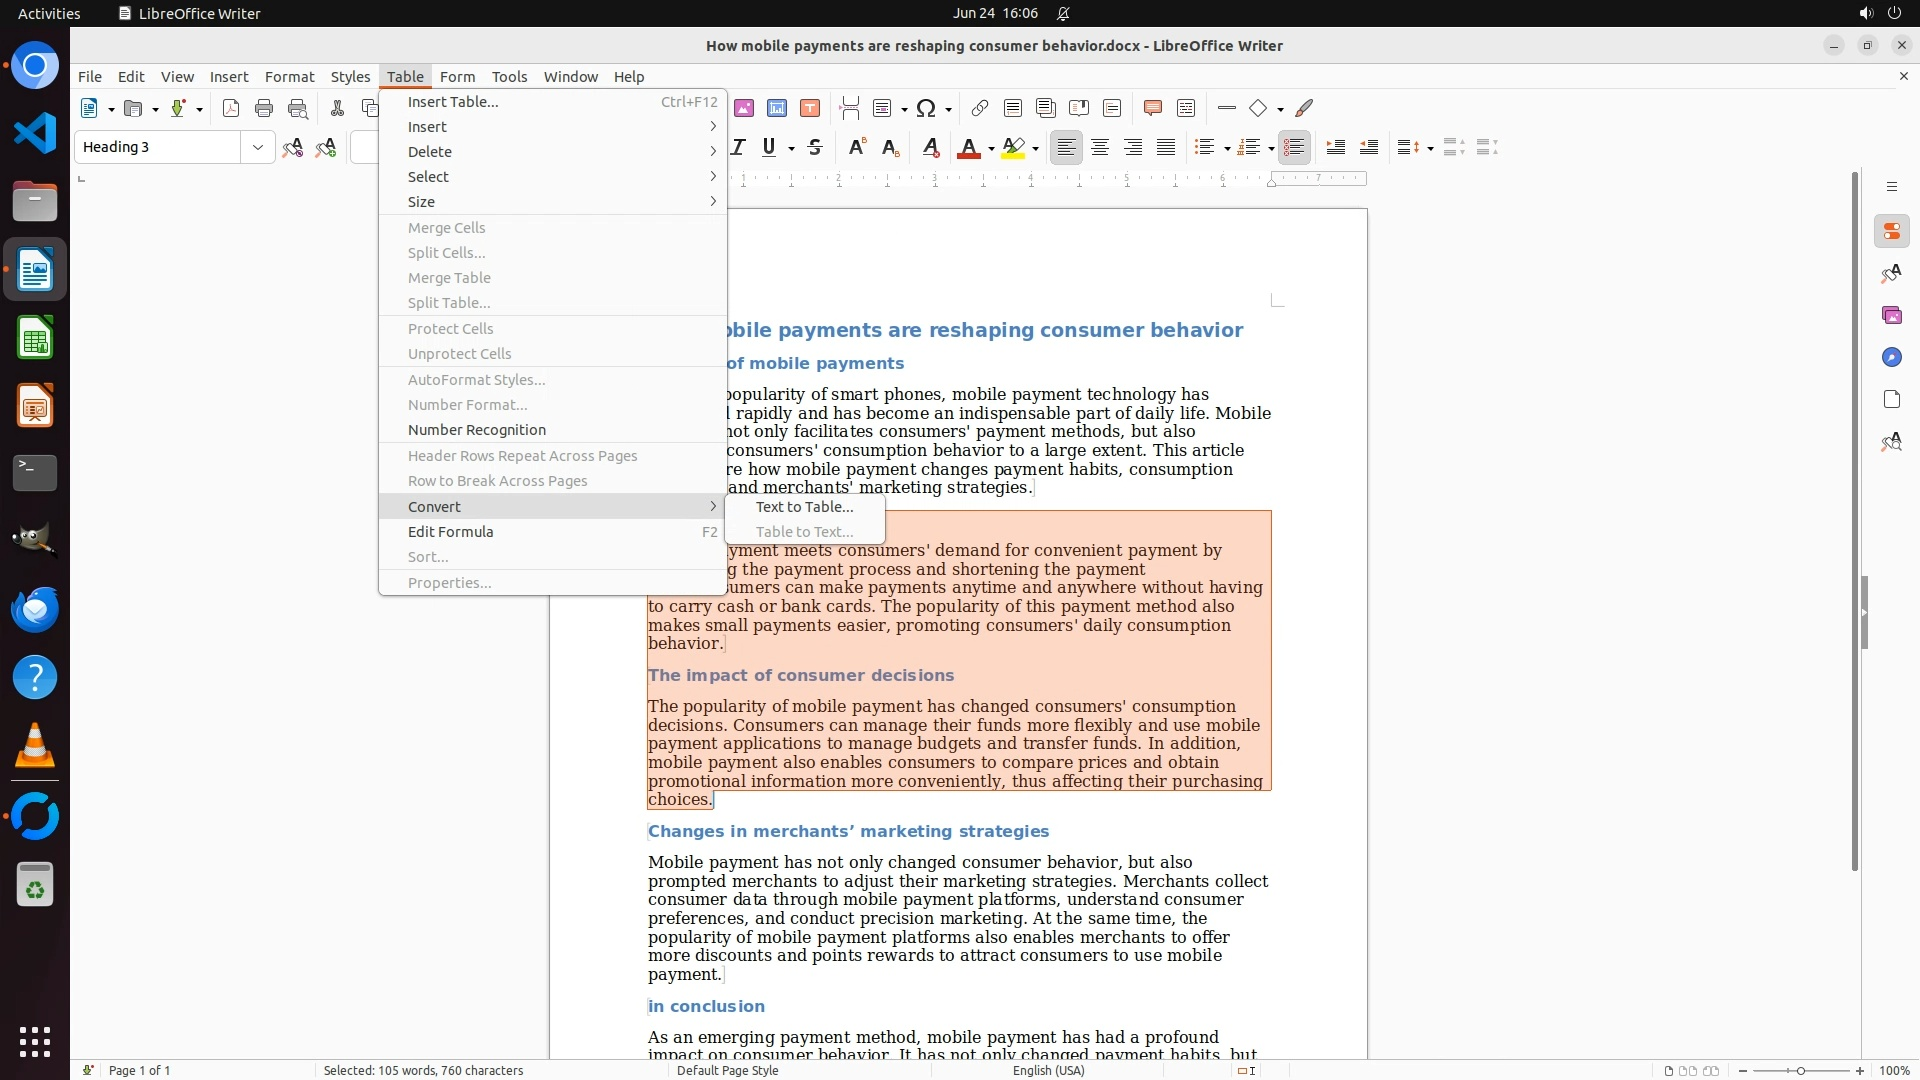The width and height of the screenshot is (1920, 1080).
Task: Click the Insert Chart icon
Action: (777, 108)
